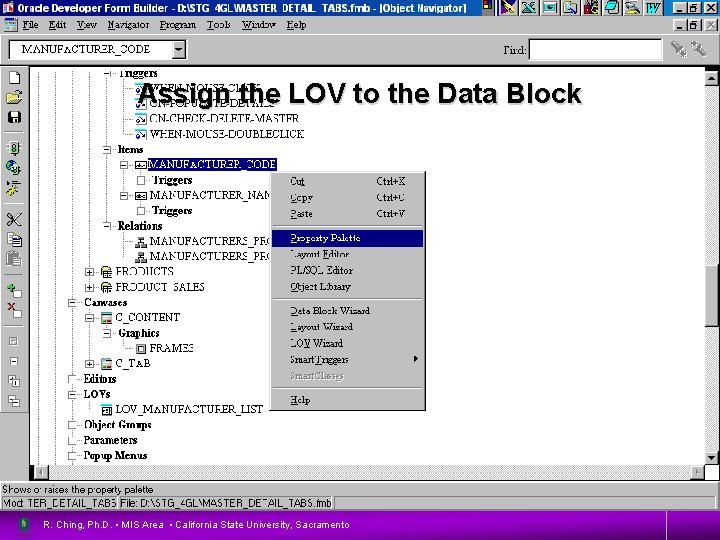Screen dimensions: 720x540
Task: Click the Delete red X icon
Action: click(x=14, y=310)
